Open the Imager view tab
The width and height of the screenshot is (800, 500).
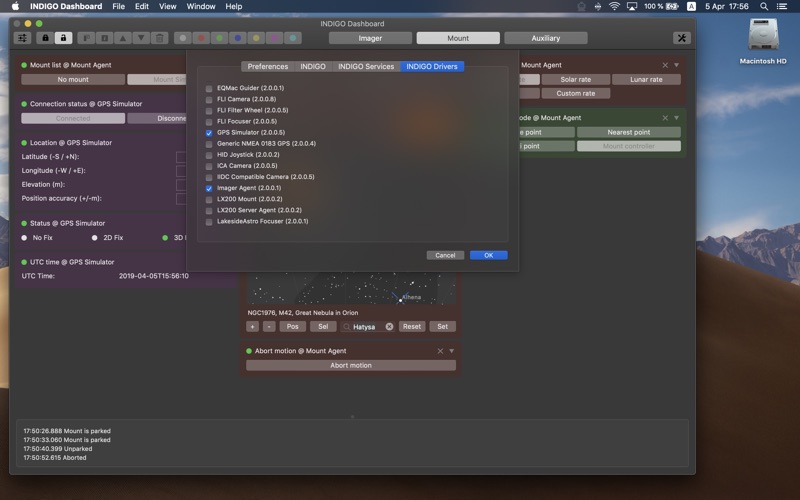370,38
